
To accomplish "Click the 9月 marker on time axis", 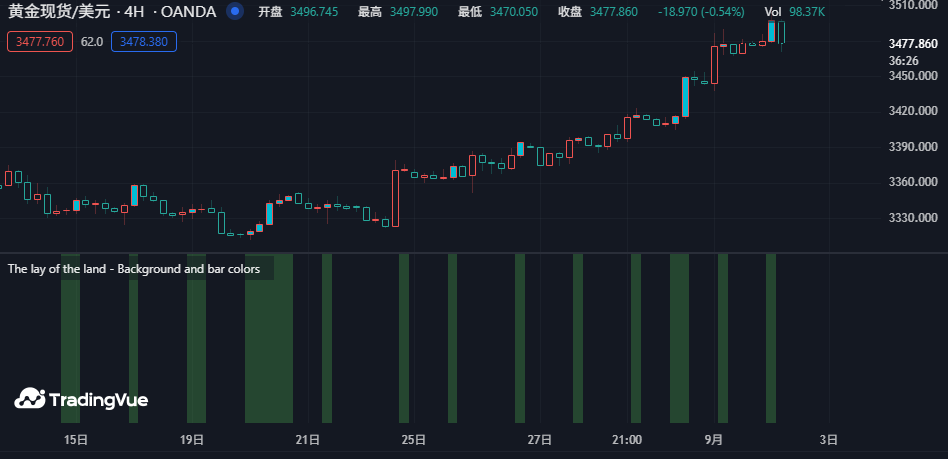I will click(714, 439).
